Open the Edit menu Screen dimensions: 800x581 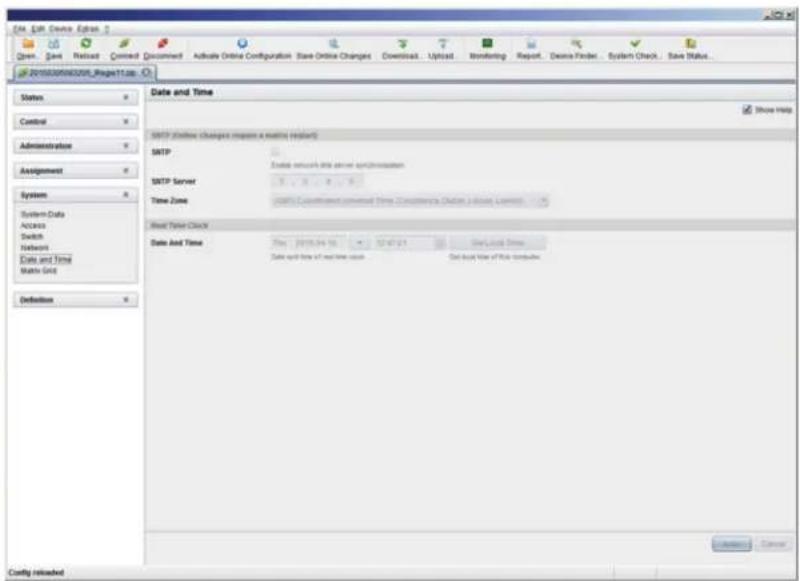tap(38, 29)
